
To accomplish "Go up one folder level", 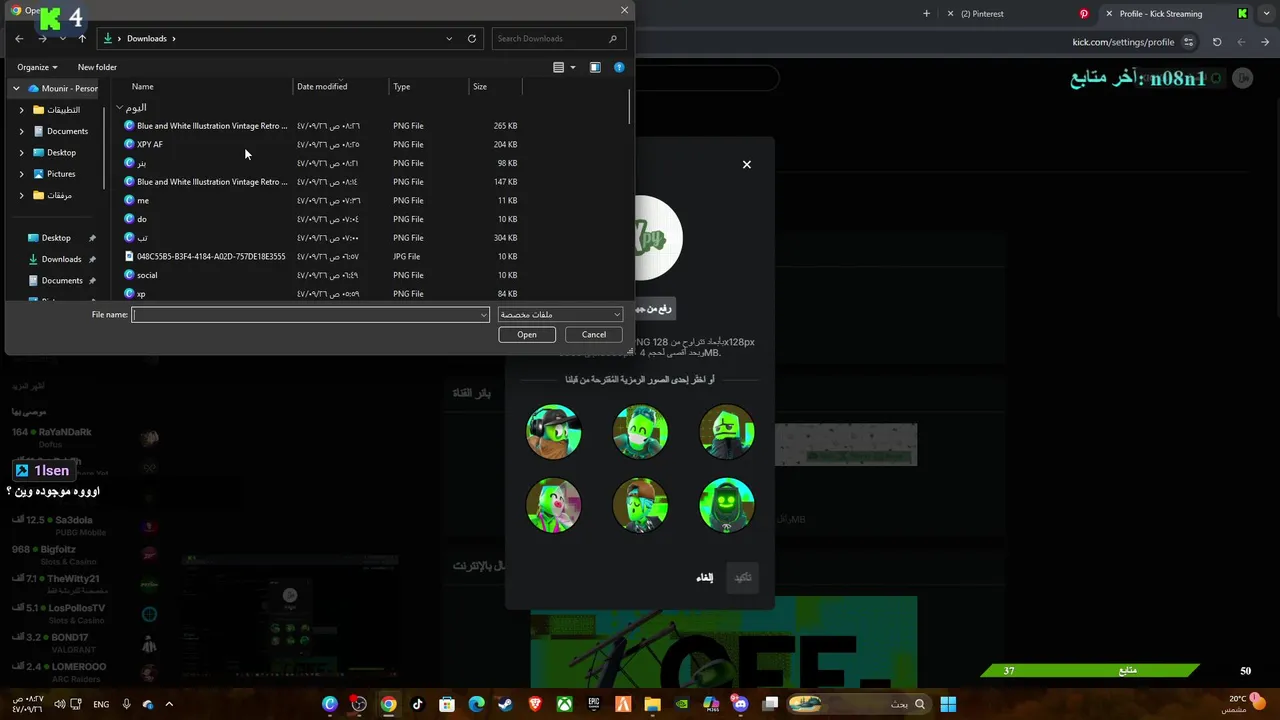I will tap(82, 38).
